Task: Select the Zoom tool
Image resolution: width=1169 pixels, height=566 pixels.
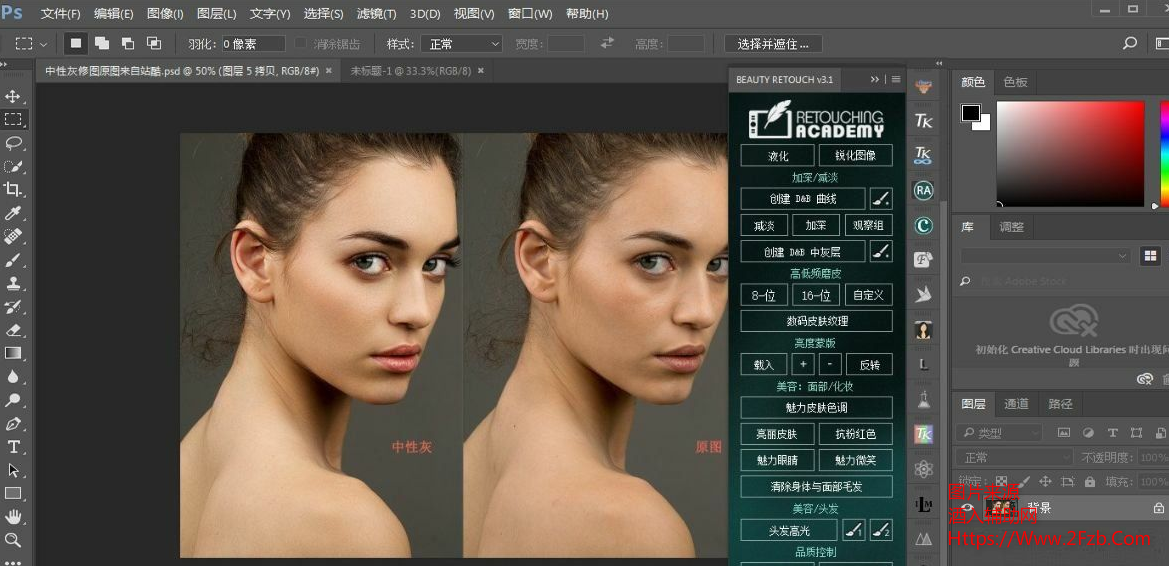Action: click(x=13, y=540)
